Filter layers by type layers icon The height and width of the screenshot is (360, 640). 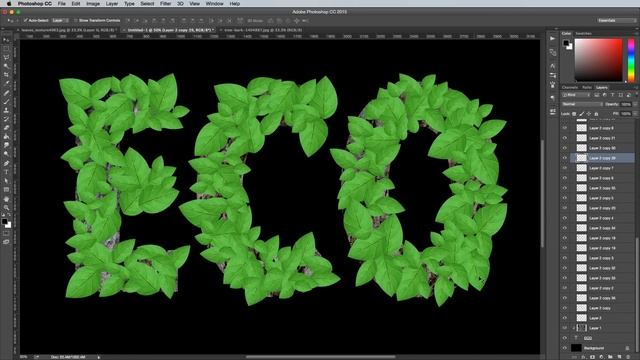coord(612,95)
